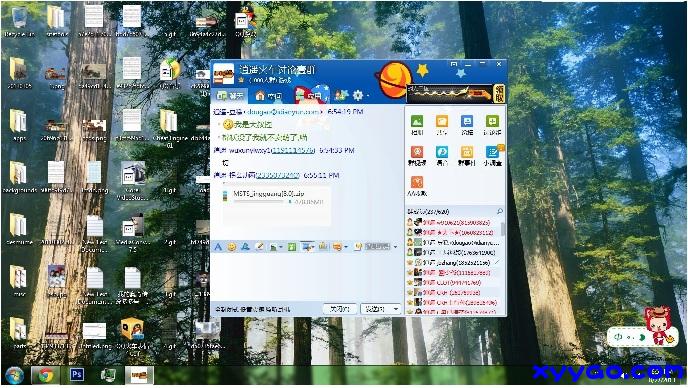Click the green music note icon

coord(292,247)
